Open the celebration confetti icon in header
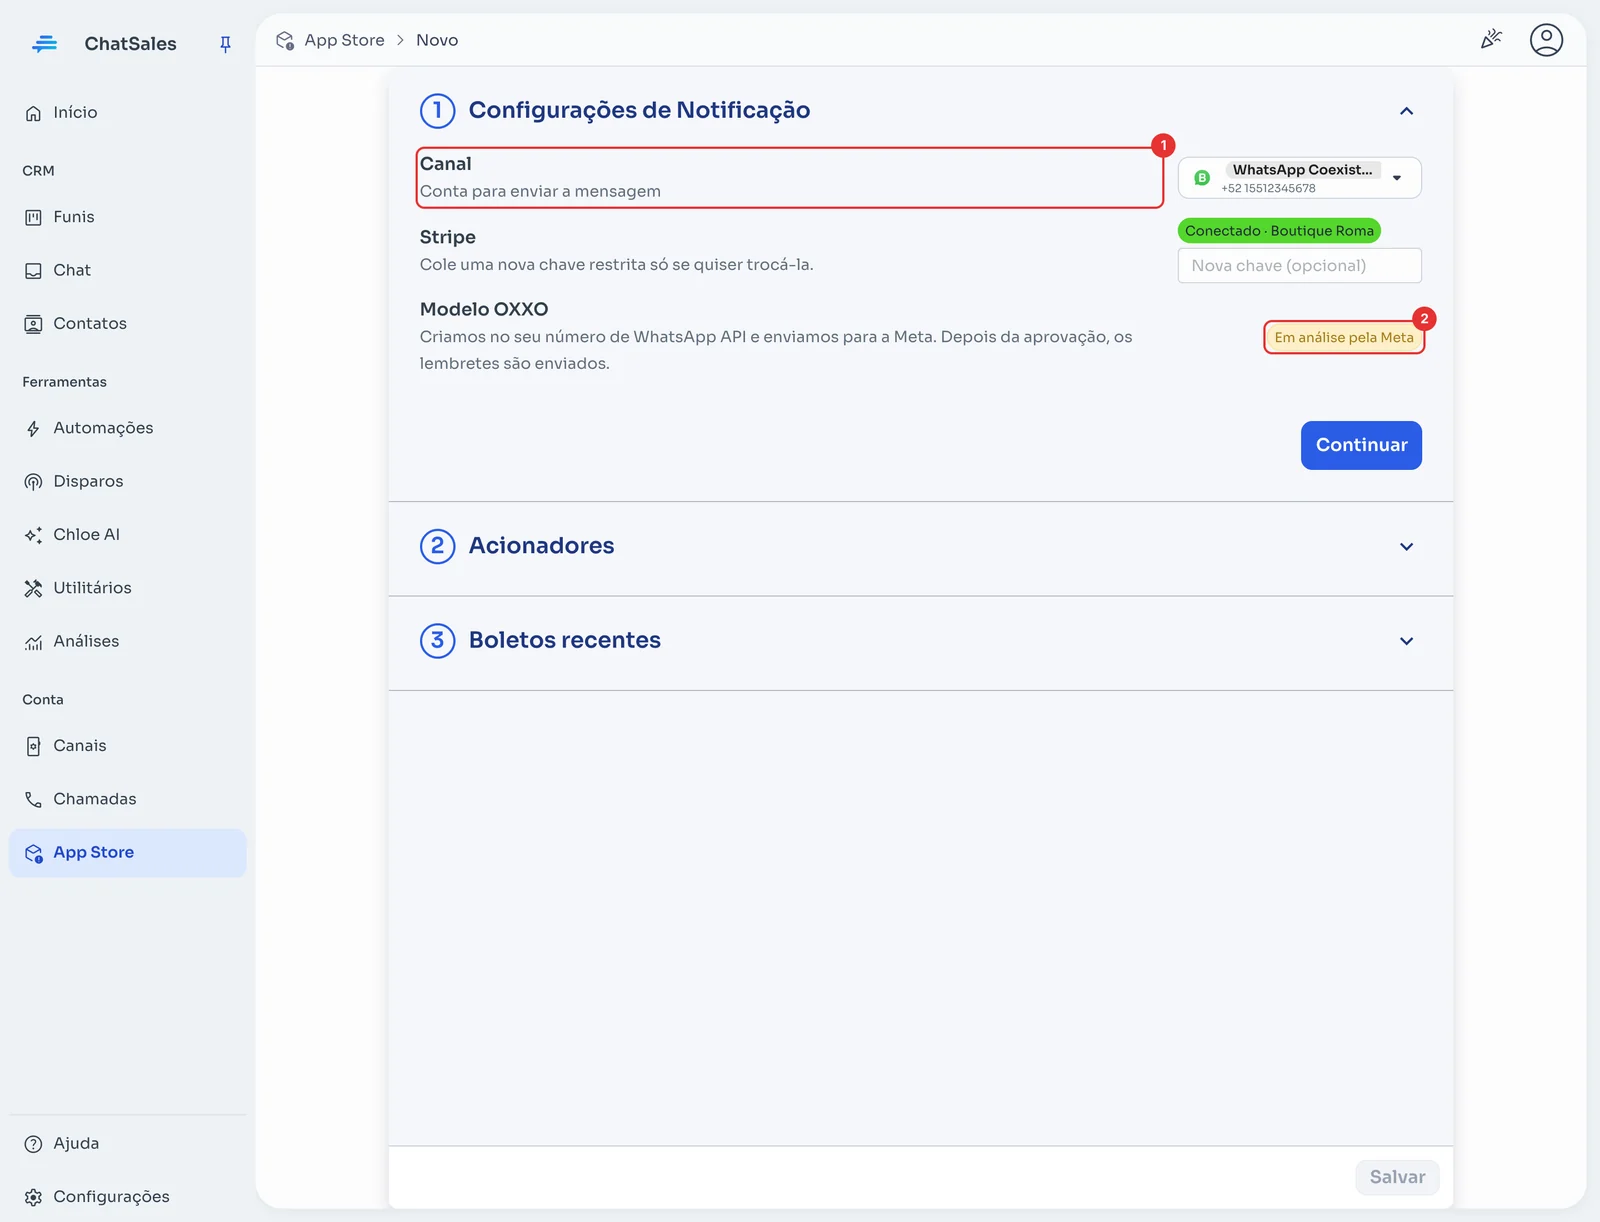1600x1222 pixels. coord(1491,40)
